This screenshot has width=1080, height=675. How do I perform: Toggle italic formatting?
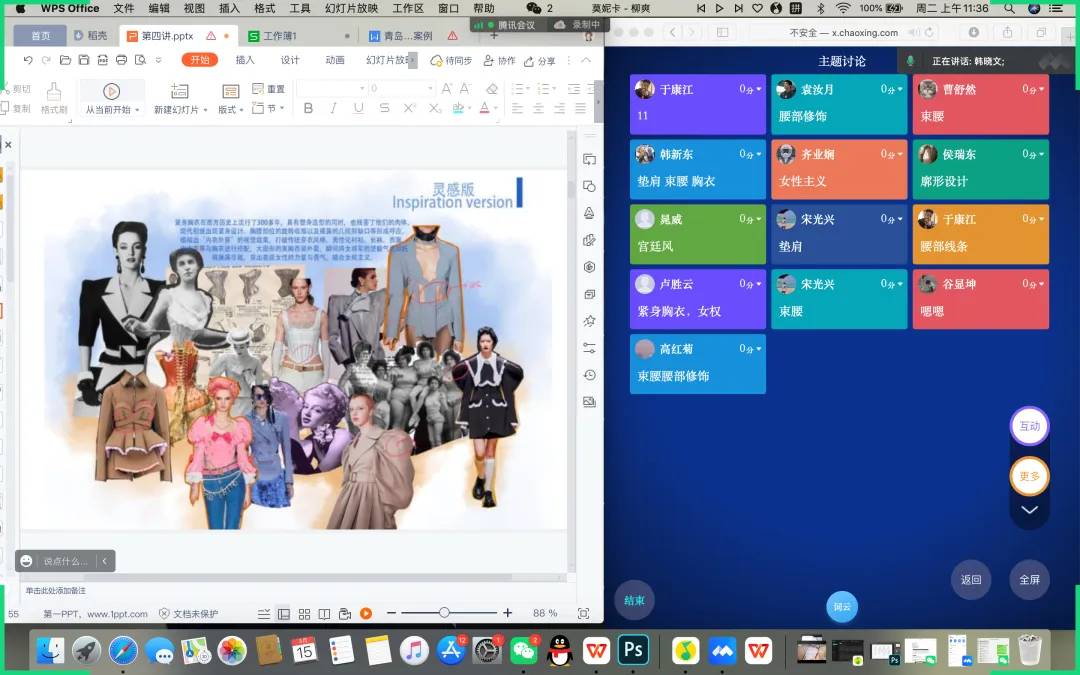[333, 108]
